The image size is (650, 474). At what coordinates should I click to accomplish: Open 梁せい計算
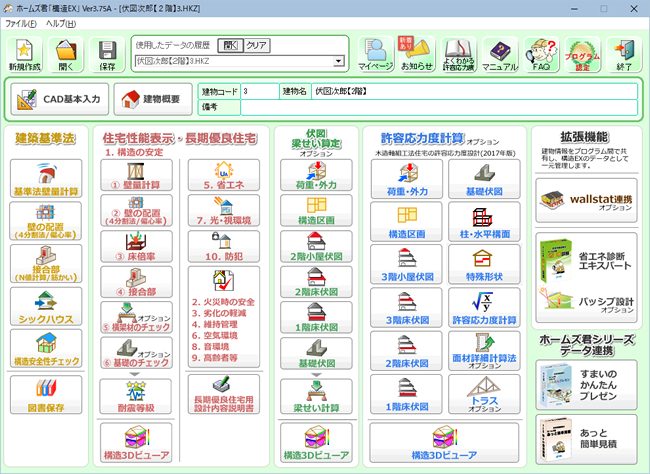(316, 396)
